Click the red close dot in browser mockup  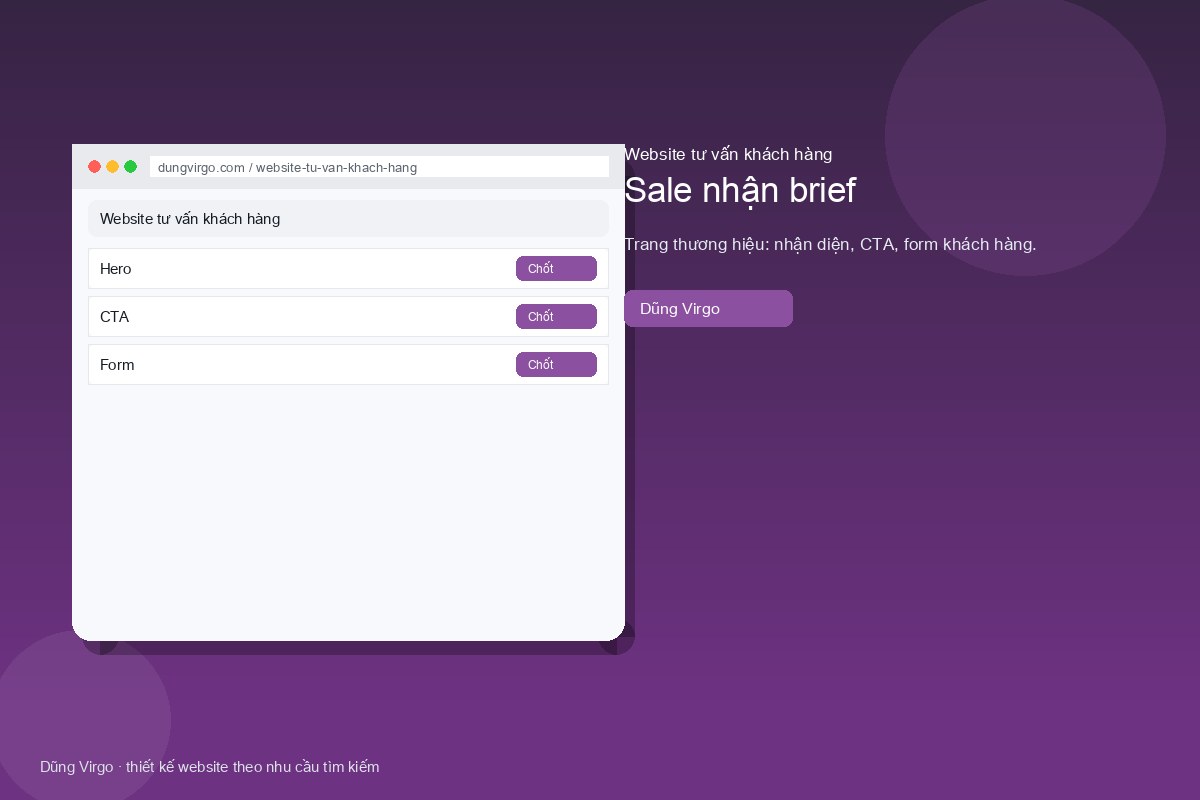(x=95, y=167)
